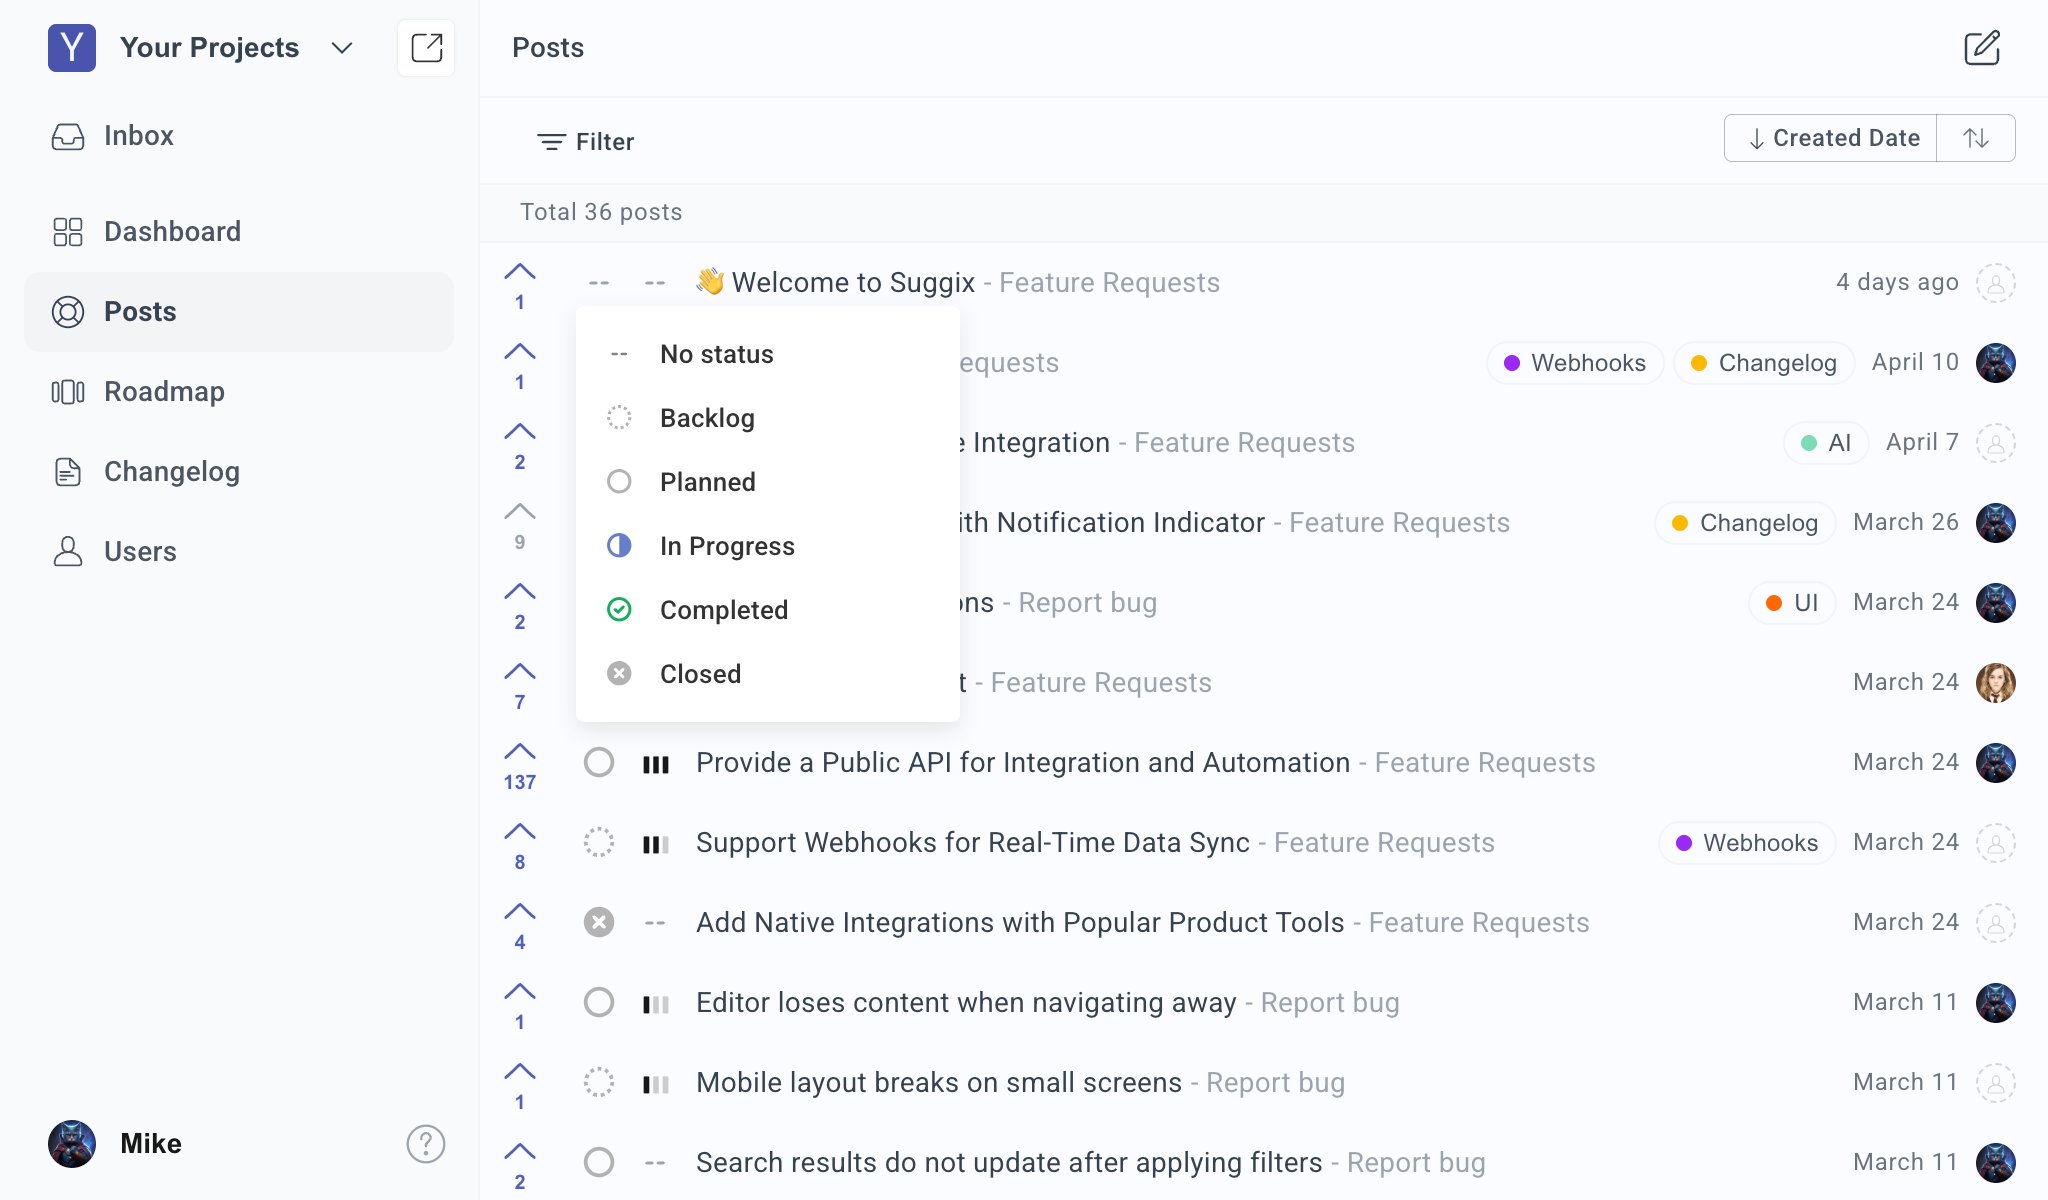Viewport: 2048px width, 1200px height.
Task: Open priority dashes on Search results row
Action: tap(655, 1163)
